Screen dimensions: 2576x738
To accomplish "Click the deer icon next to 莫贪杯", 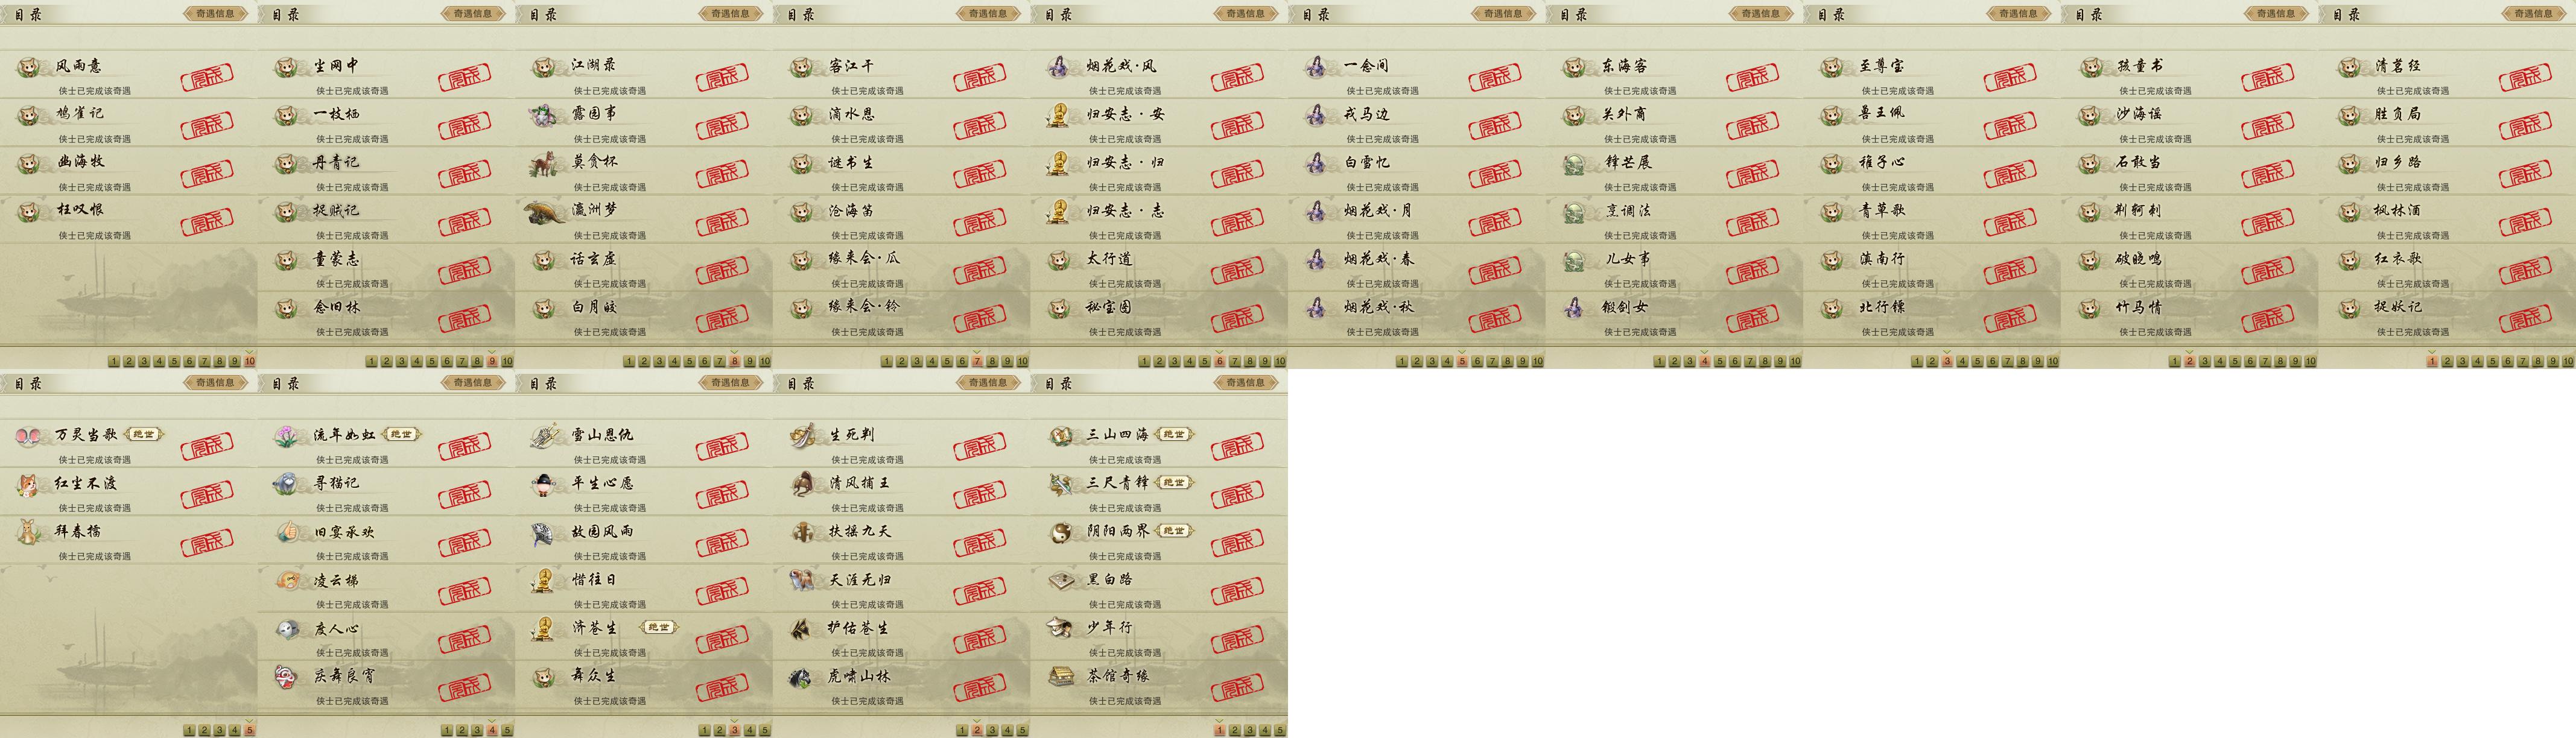I will click(x=544, y=163).
